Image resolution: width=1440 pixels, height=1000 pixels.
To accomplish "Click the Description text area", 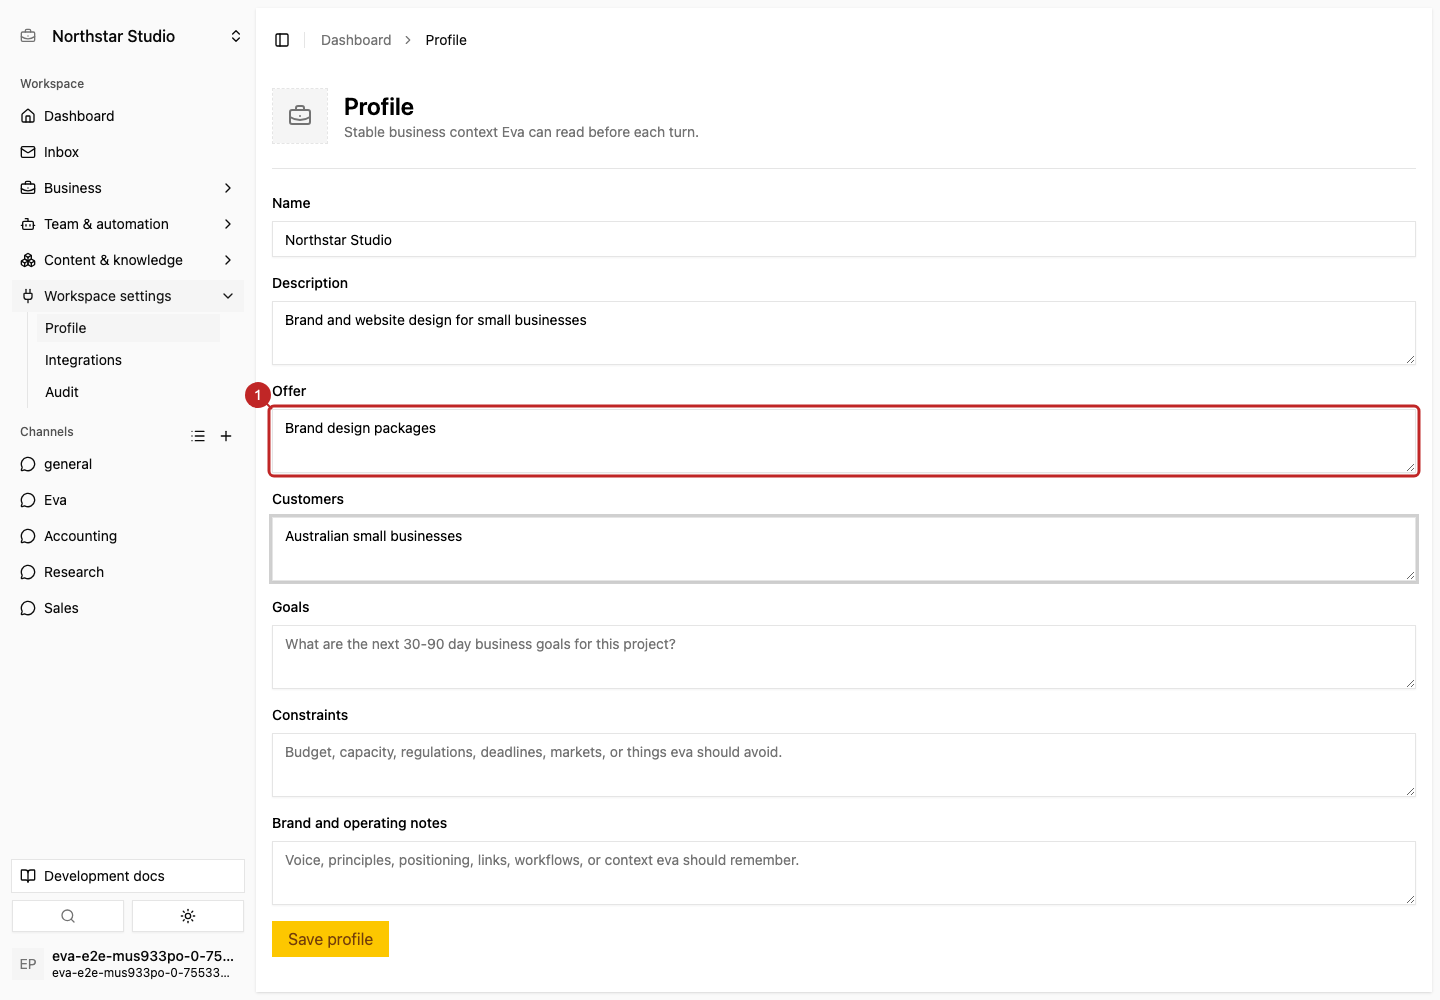I will click(x=844, y=333).
